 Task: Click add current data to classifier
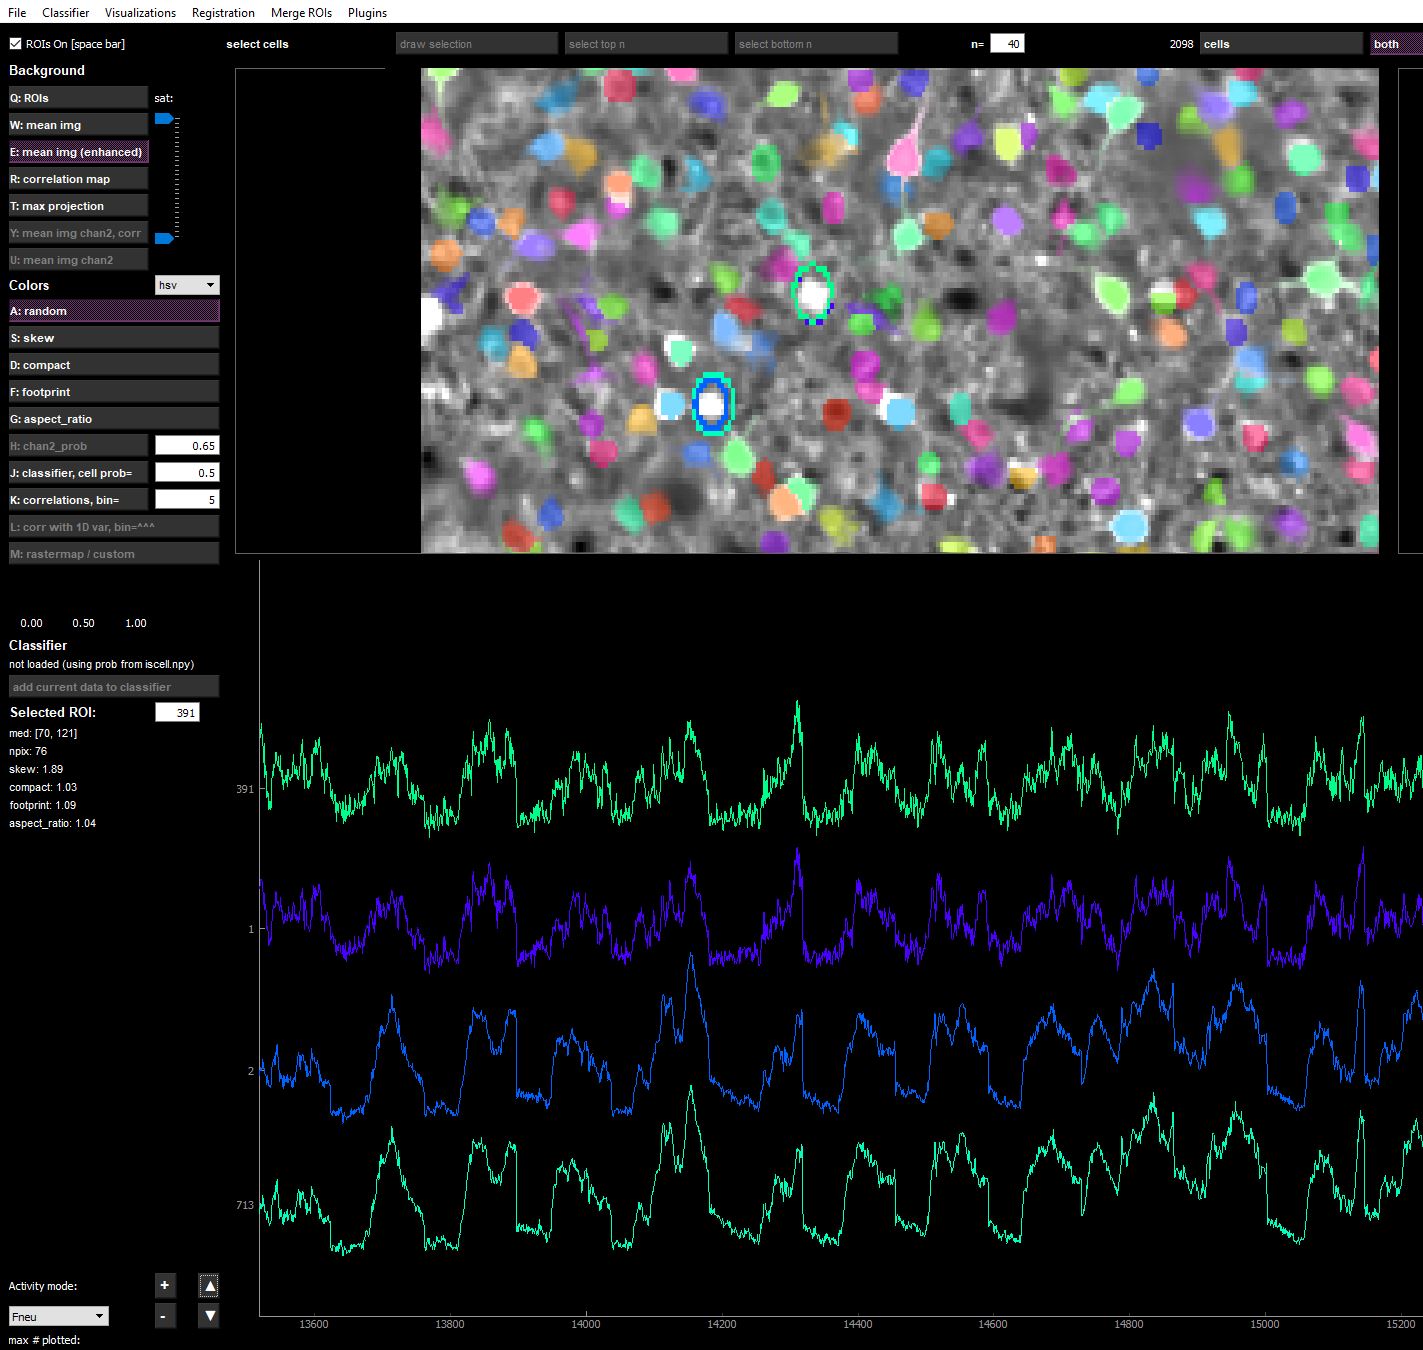(113, 686)
